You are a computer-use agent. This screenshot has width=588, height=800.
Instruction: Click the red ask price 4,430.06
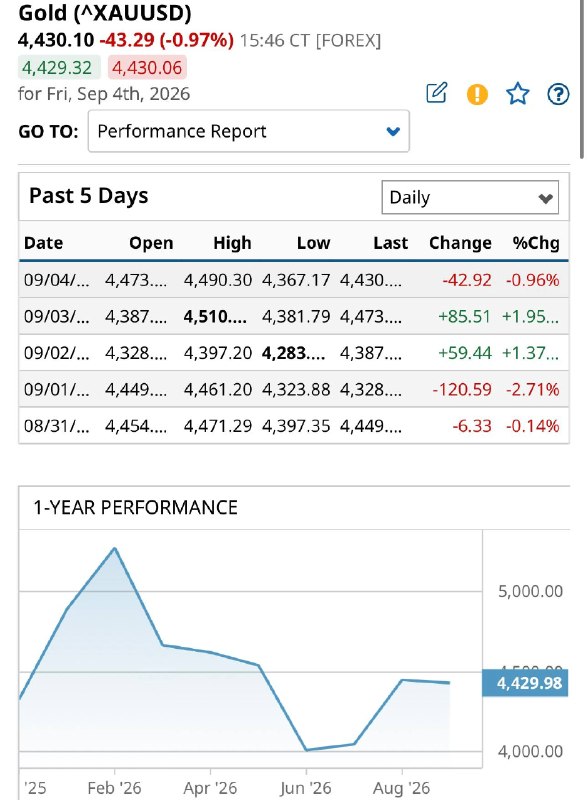147,67
